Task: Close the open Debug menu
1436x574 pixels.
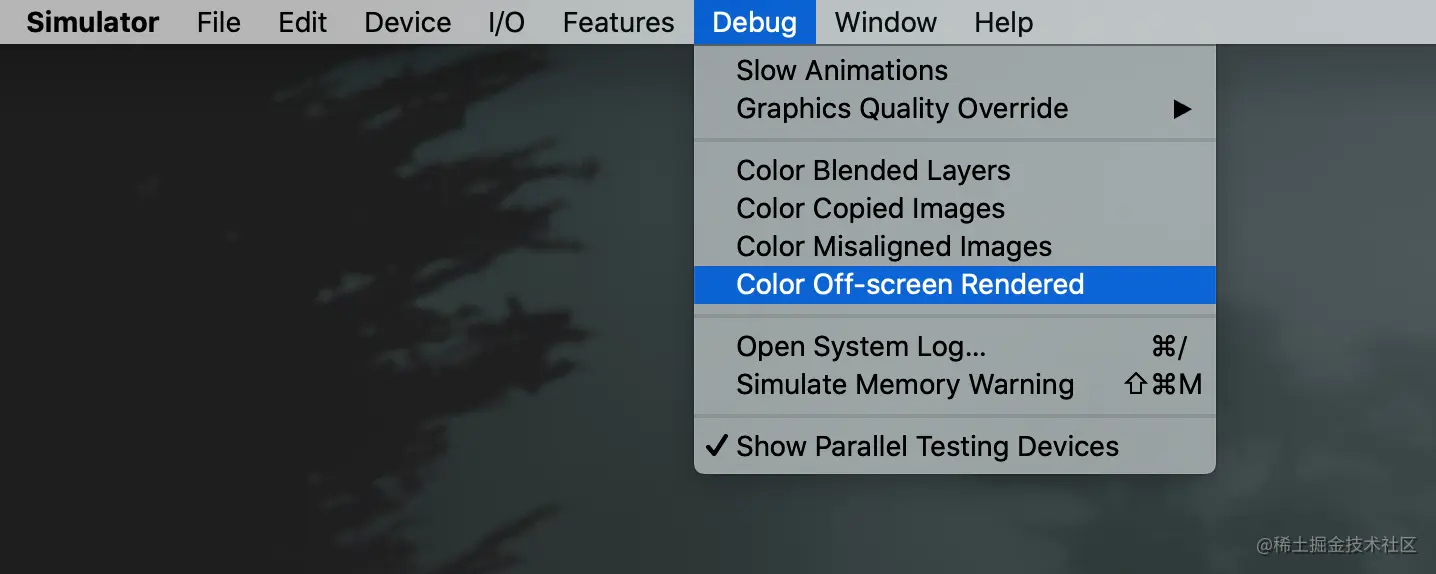Action: click(755, 22)
